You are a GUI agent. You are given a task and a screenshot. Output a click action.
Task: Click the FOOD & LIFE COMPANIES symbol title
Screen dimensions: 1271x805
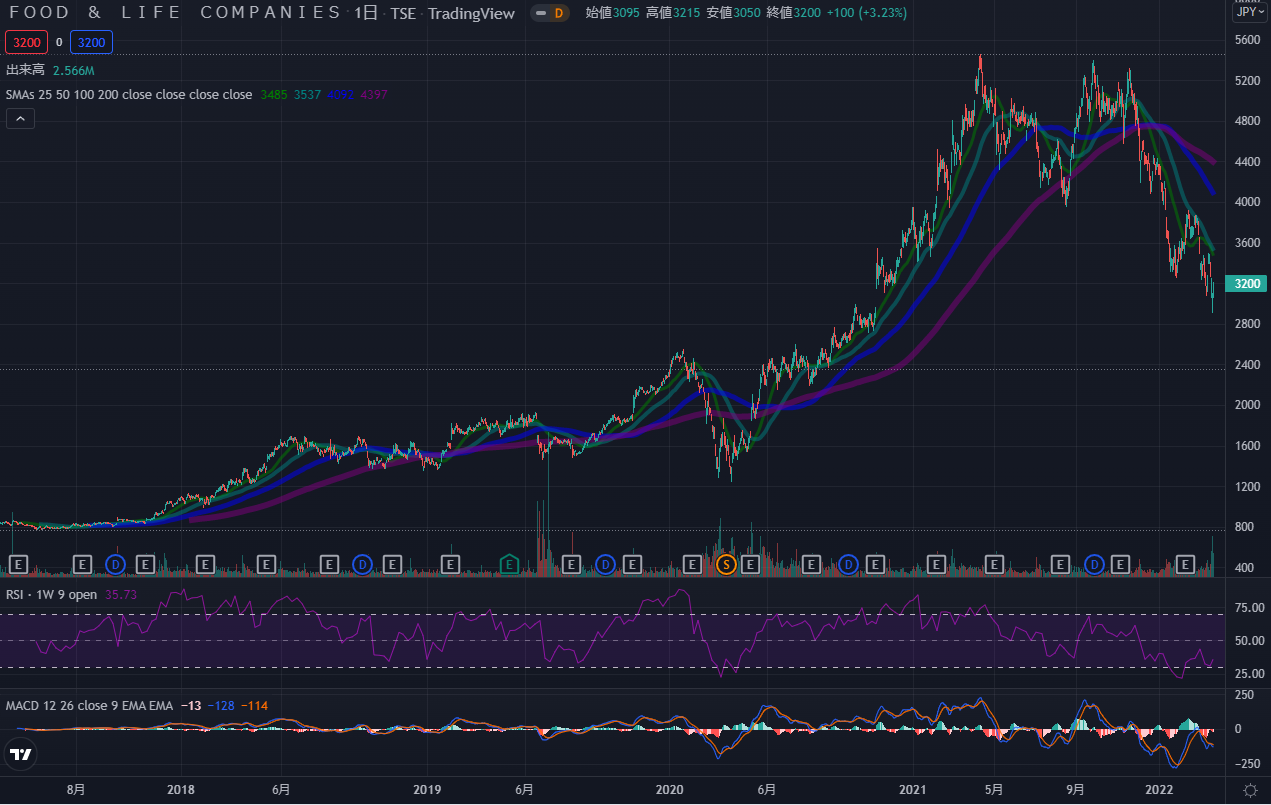point(175,13)
